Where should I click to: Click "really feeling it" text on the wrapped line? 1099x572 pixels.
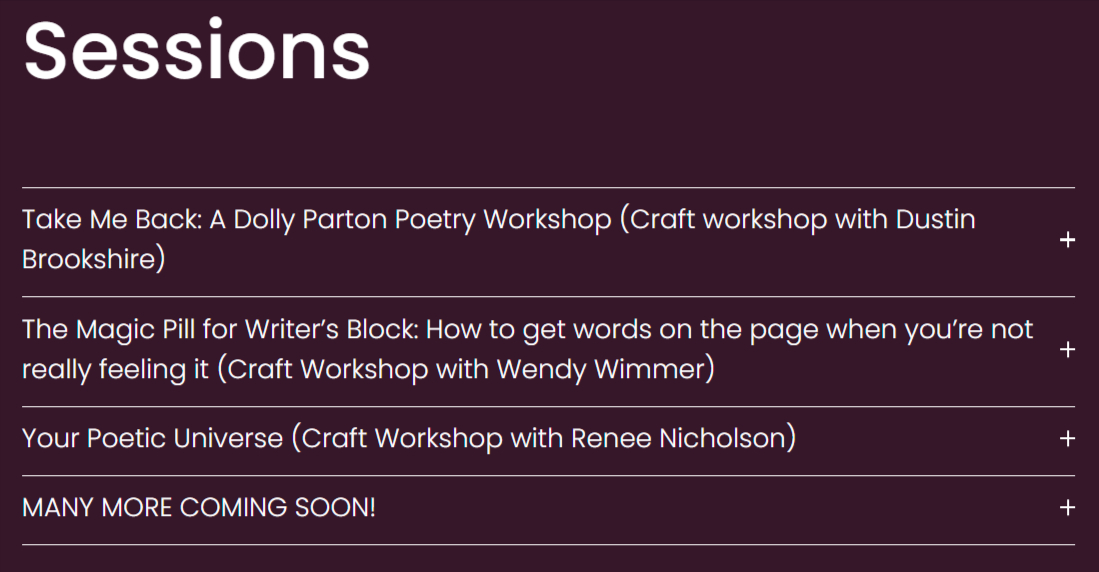[x=116, y=369]
